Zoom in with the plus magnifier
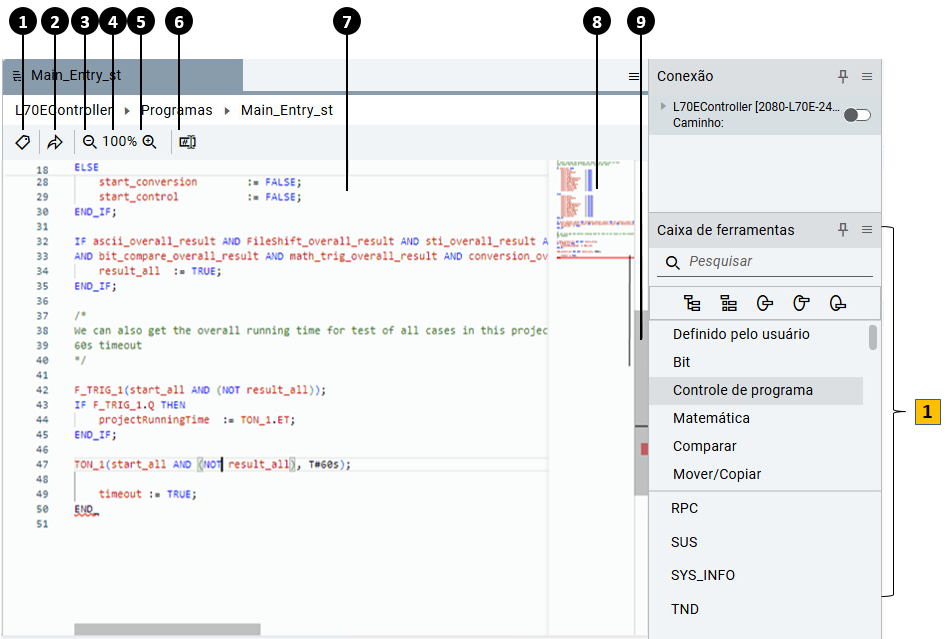This screenshot has width=947, height=639. [x=149, y=142]
